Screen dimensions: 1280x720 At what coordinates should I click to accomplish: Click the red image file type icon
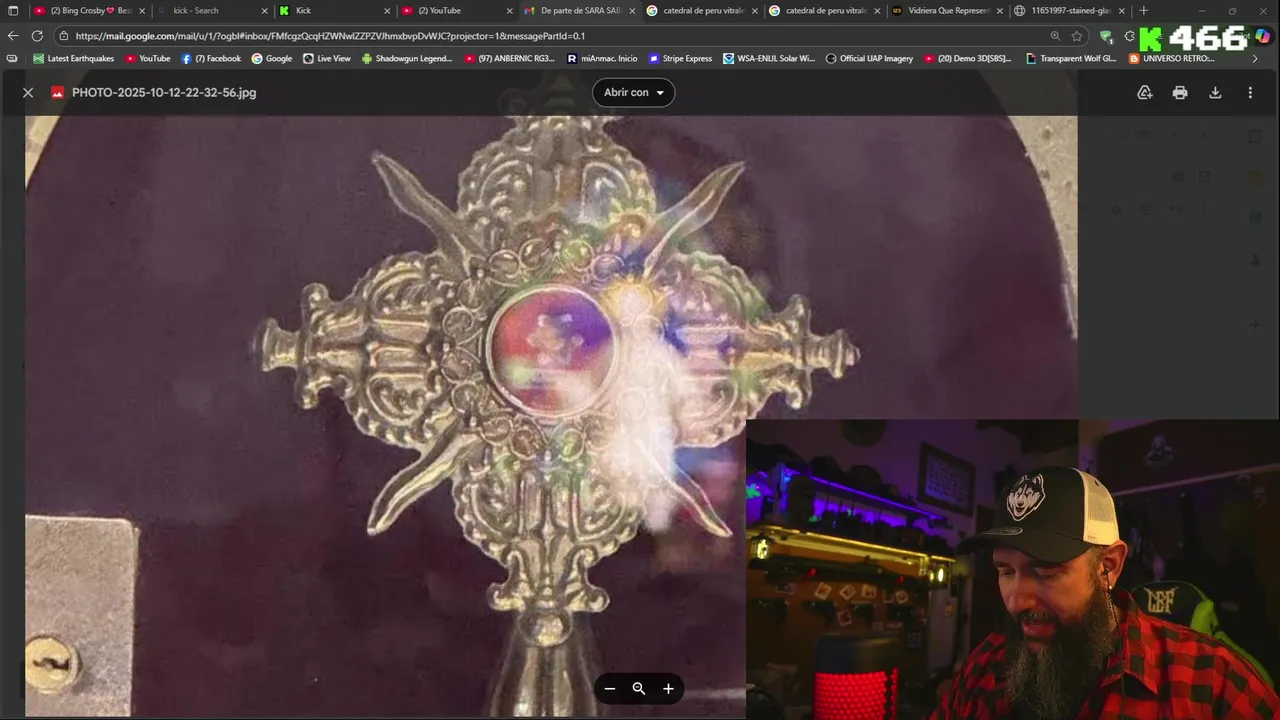(x=58, y=92)
